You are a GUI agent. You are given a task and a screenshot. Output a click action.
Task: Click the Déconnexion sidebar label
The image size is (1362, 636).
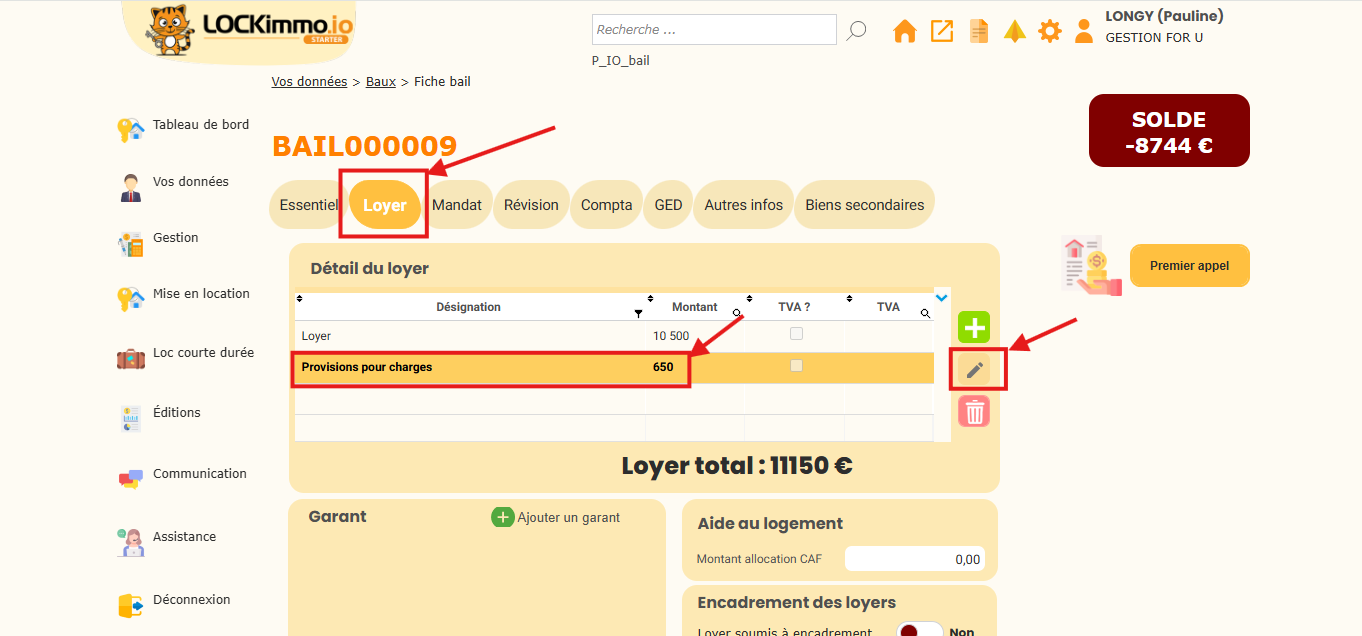192,600
